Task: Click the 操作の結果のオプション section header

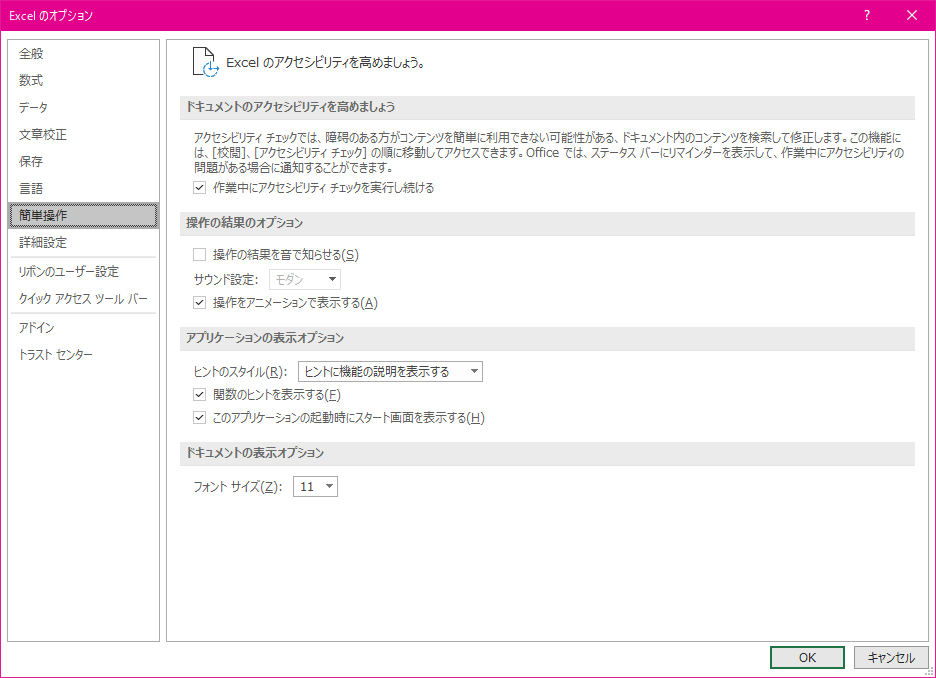Action: tap(547, 223)
